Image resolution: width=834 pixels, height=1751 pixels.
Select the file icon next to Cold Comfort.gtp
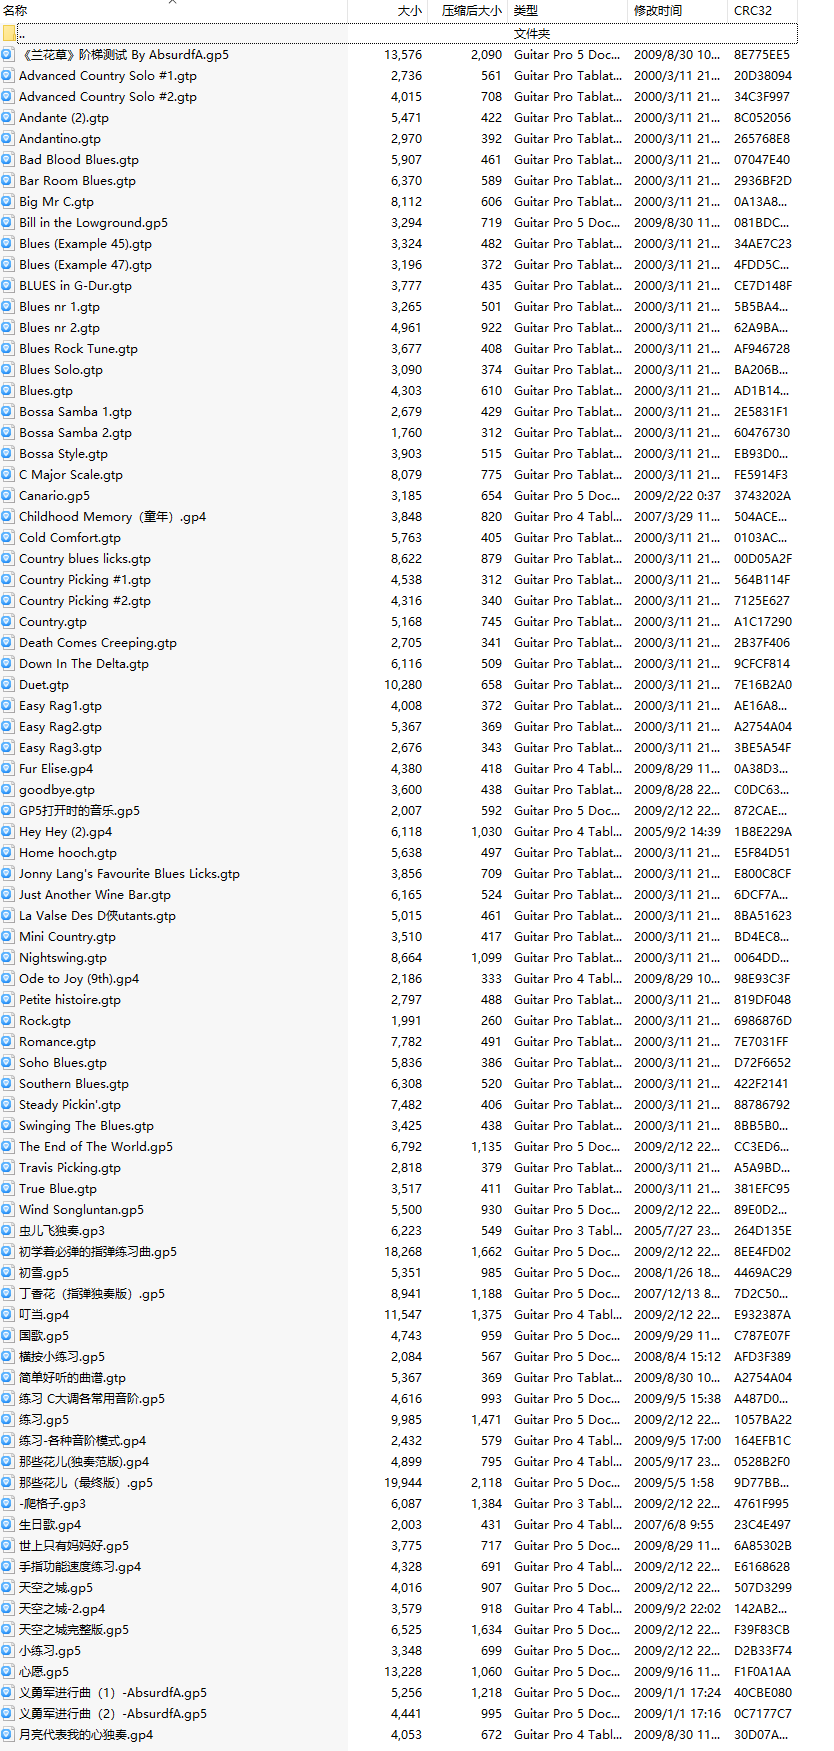[8, 538]
